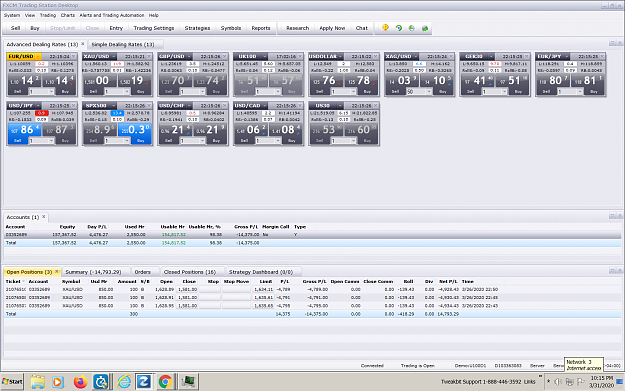This screenshot has height=391, width=625.
Task: Click the yellow lightbulb toolbar icon
Action: pos(385,28)
